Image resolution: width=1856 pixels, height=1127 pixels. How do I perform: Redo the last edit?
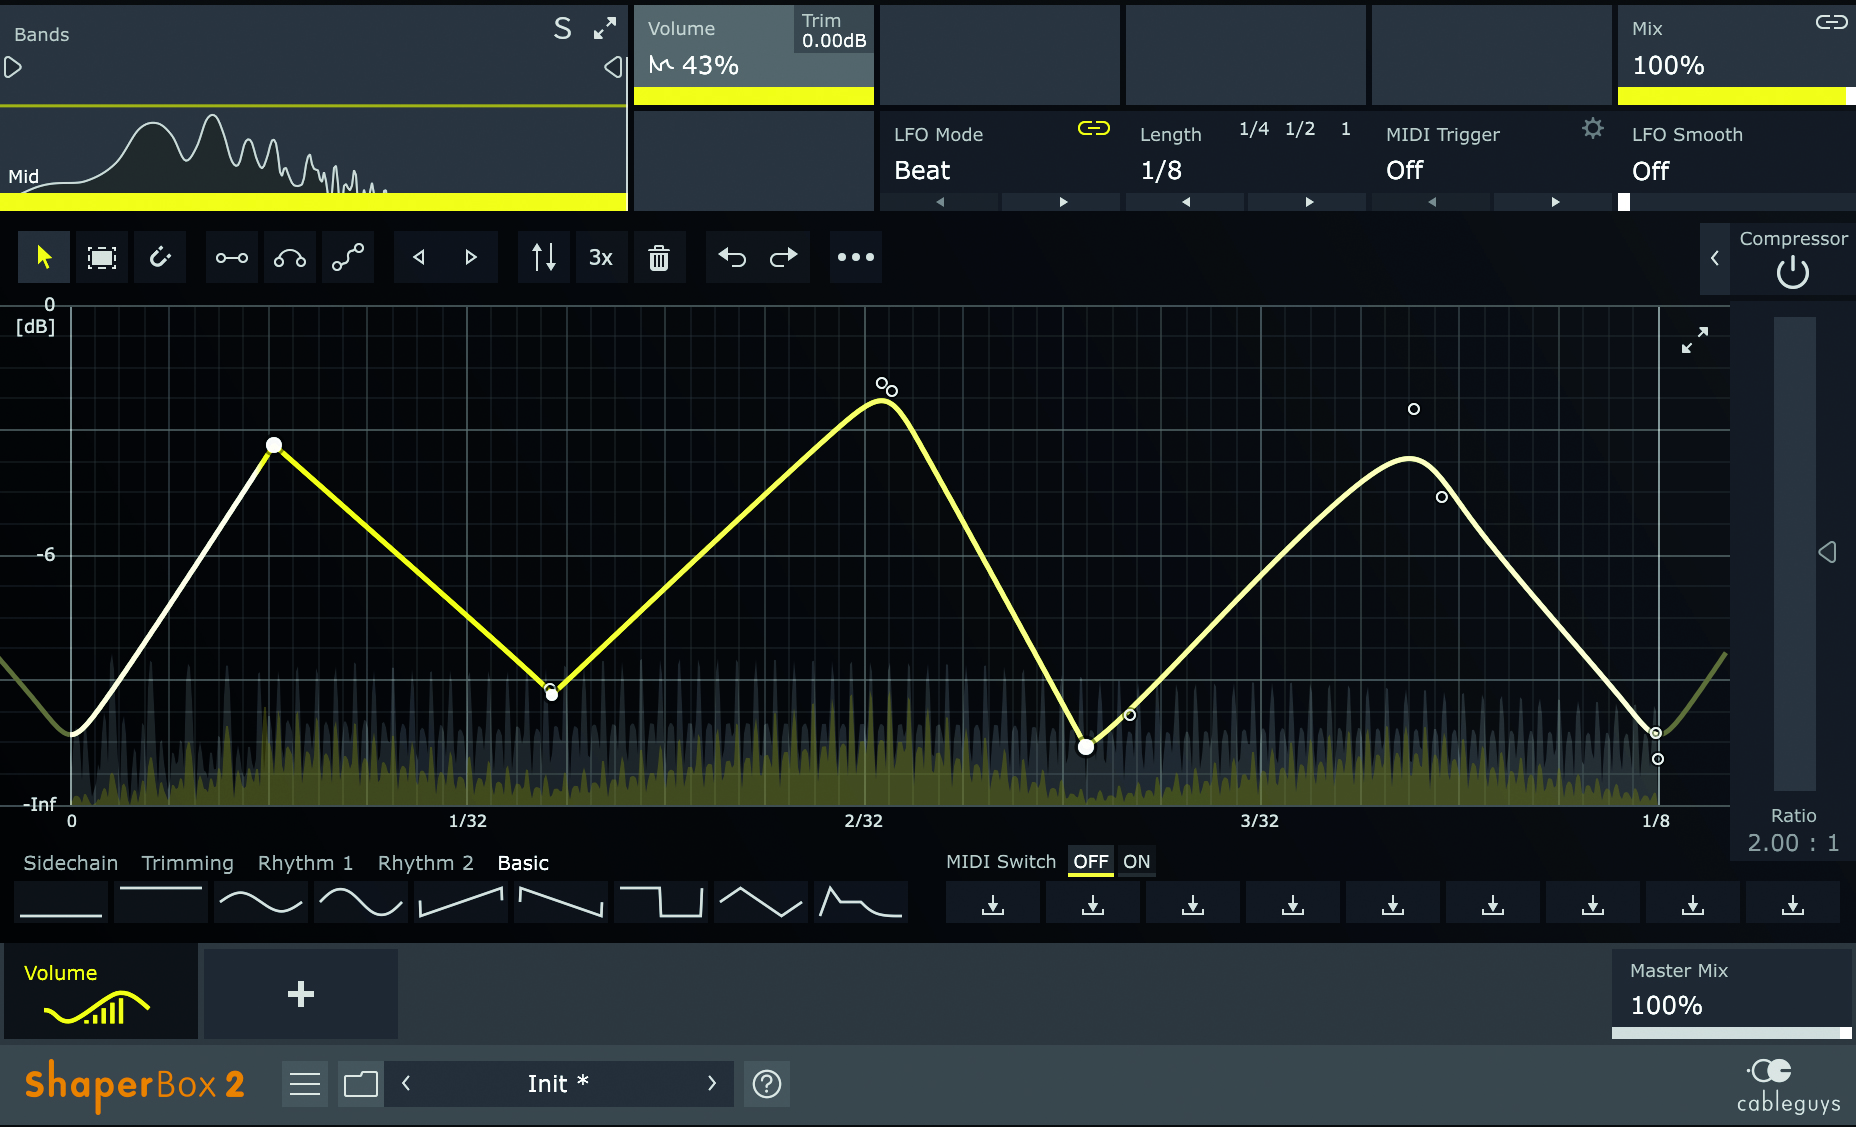pyautogui.click(x=784, y=258)
